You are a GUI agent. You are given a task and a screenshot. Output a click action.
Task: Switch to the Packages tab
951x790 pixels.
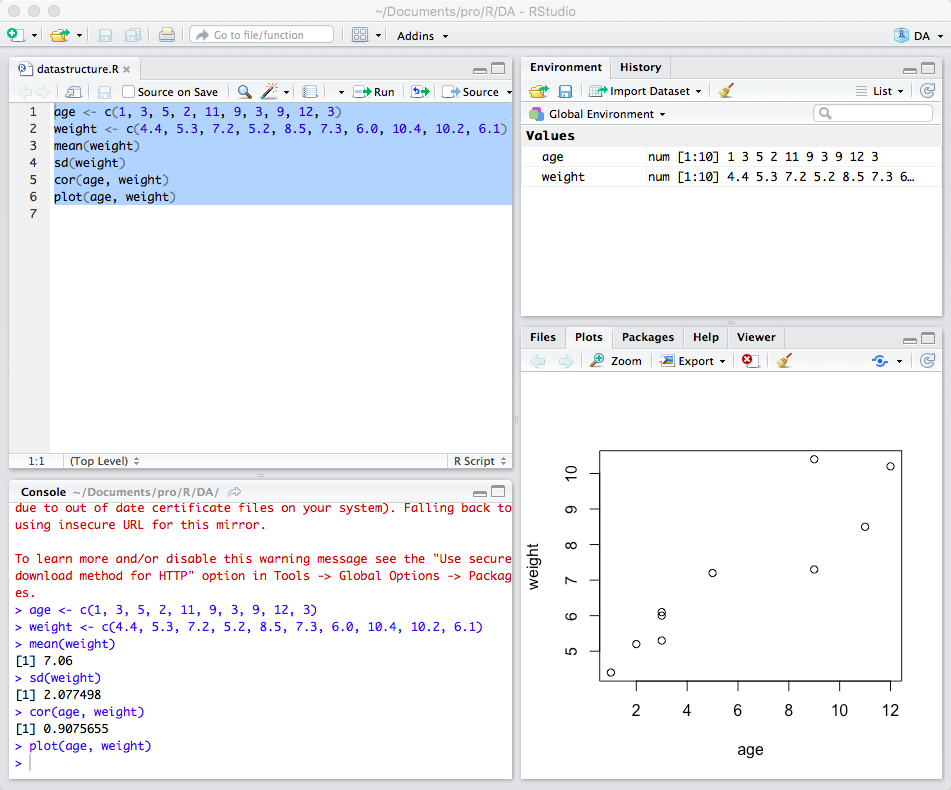pos(647,337)
